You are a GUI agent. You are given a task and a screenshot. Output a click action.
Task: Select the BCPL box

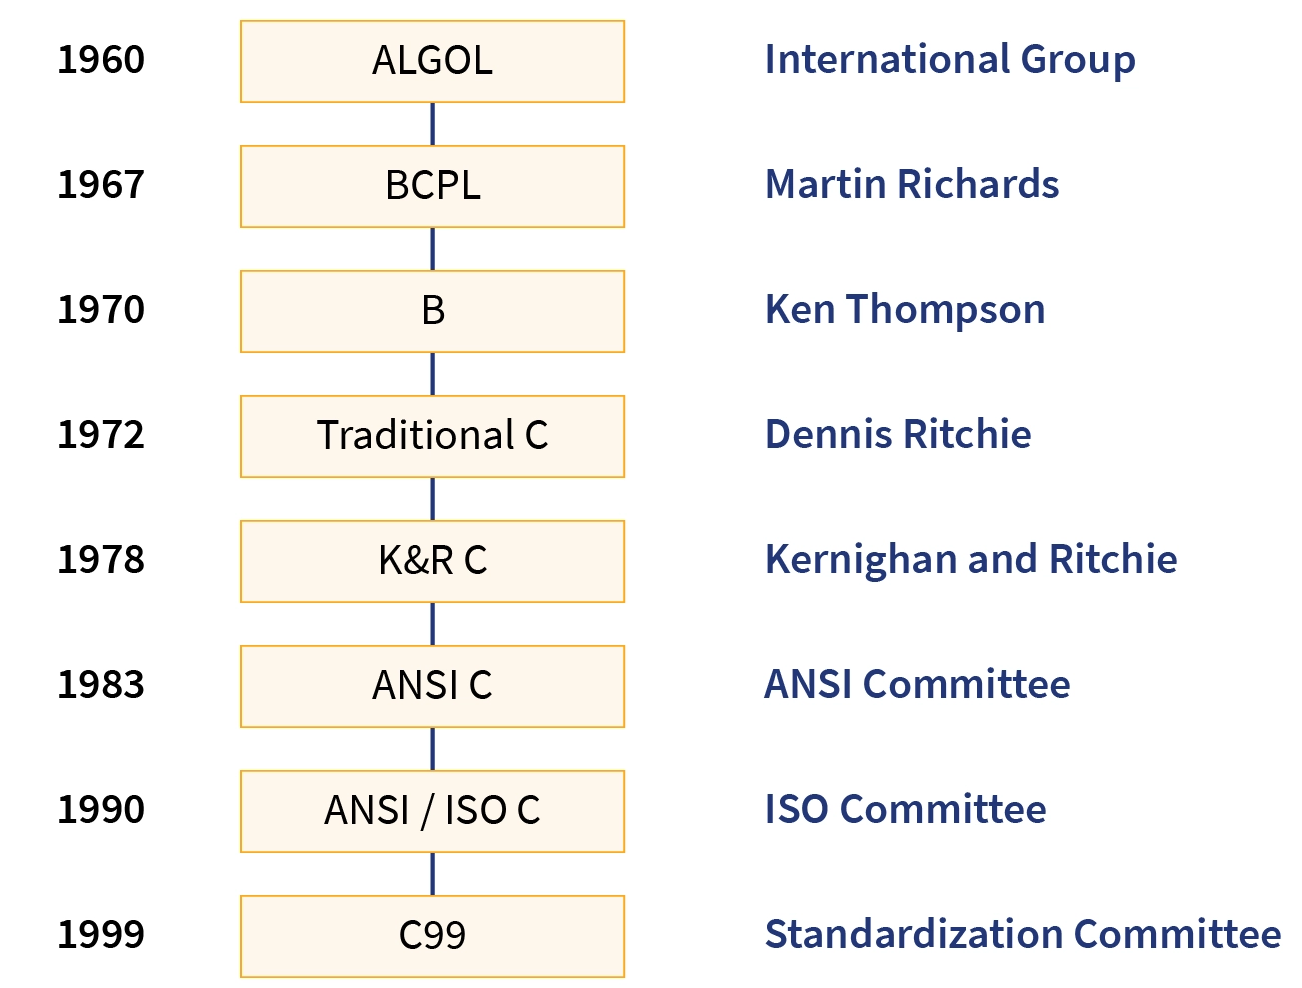pyautogui.click(x=432, y=186)
